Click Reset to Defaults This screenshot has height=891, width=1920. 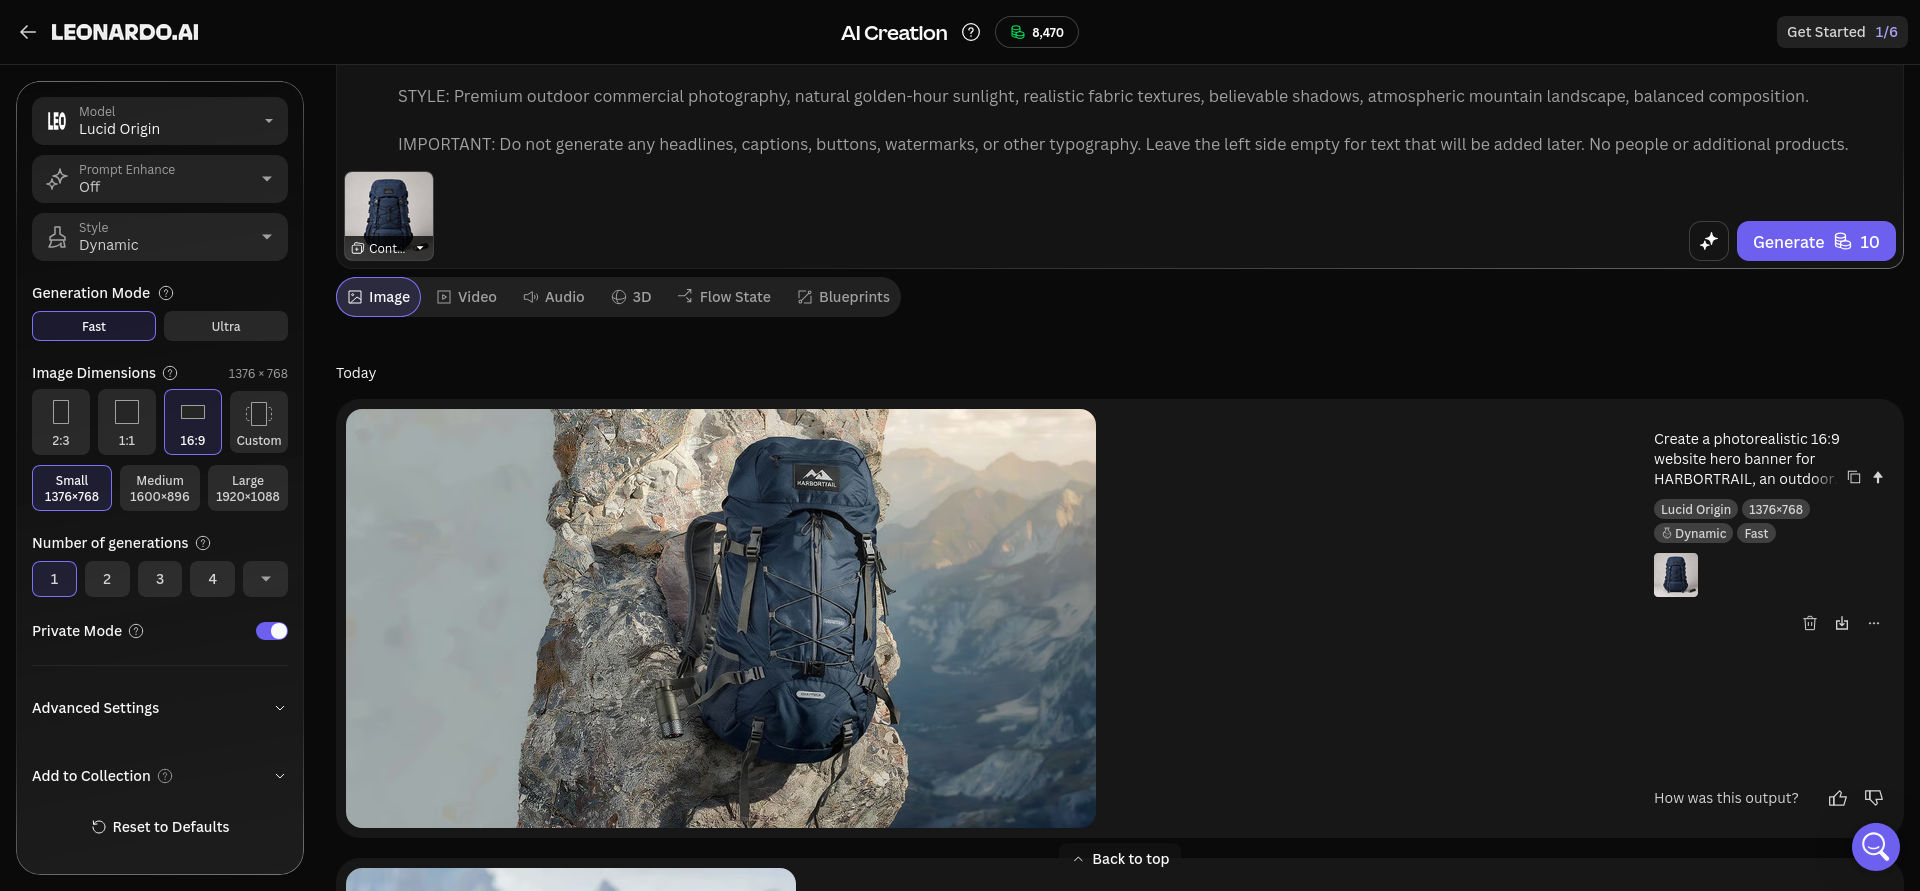click(160, 827)
